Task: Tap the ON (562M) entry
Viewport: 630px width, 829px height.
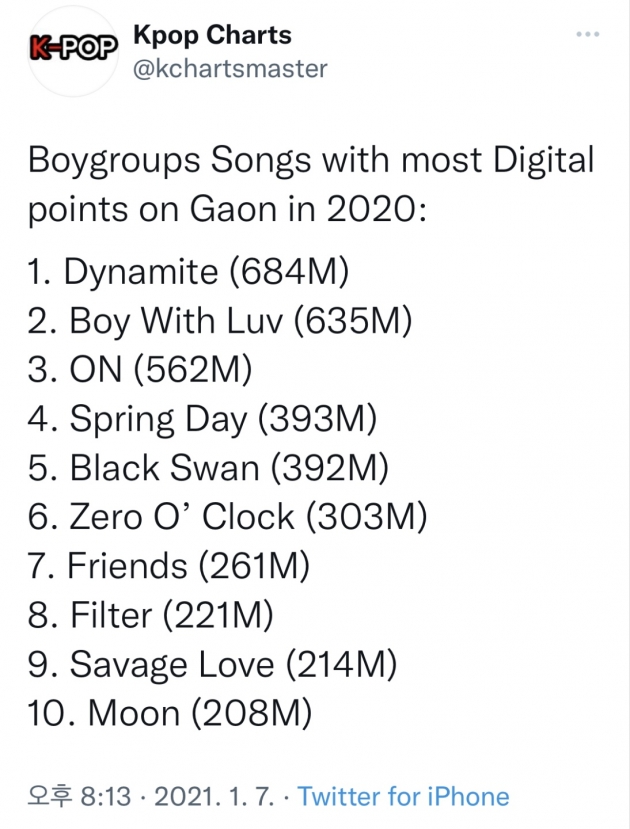Action: click(x=139, y=370)
